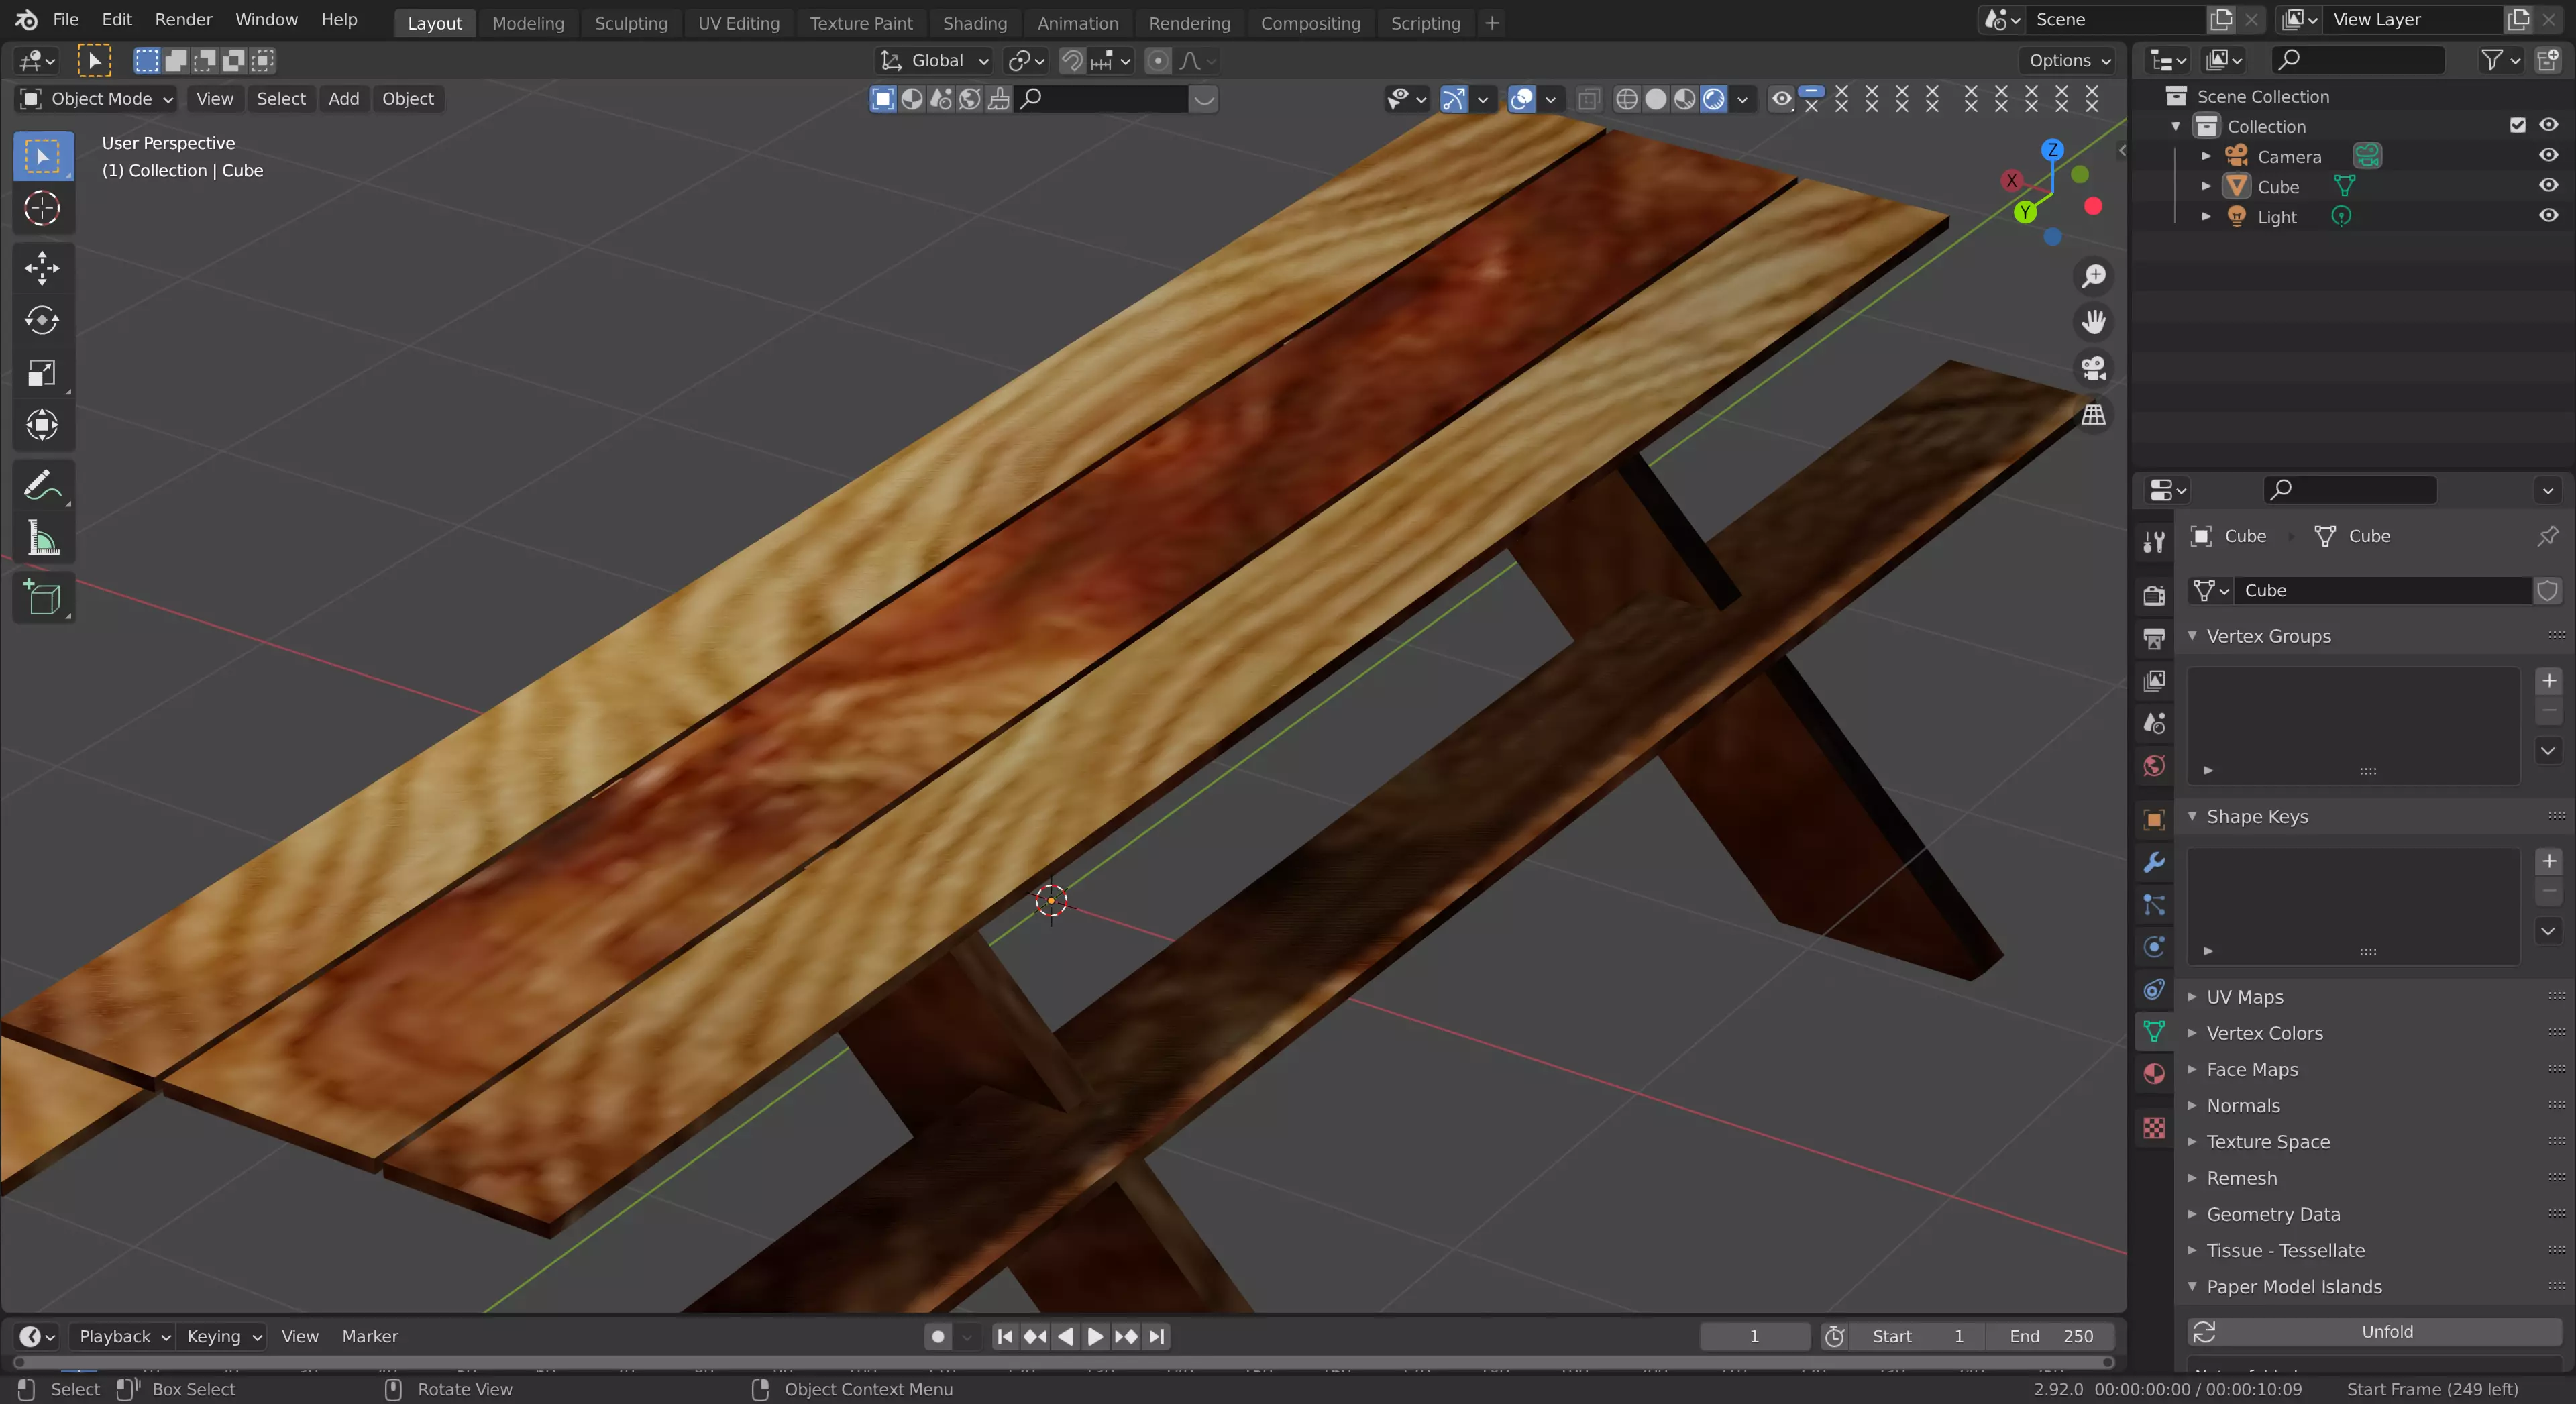2576x1404 pixels.
Task: Open the Texture properties checker tab
Action: 2154,1128
